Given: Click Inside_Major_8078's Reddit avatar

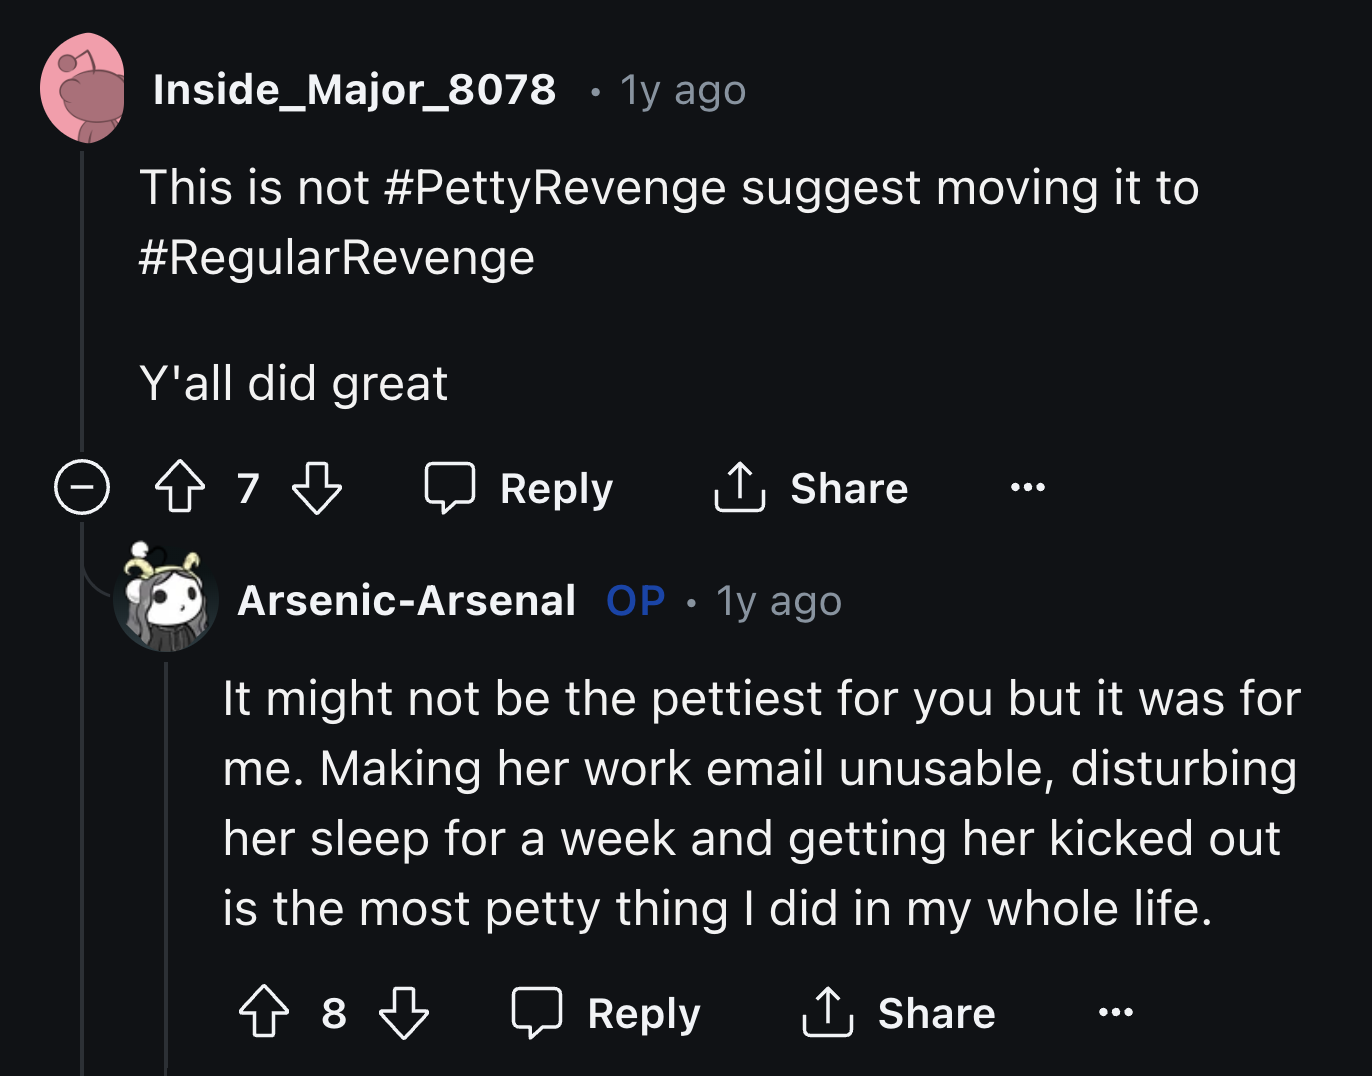Looking at the screenshot, I should (84, 88).
